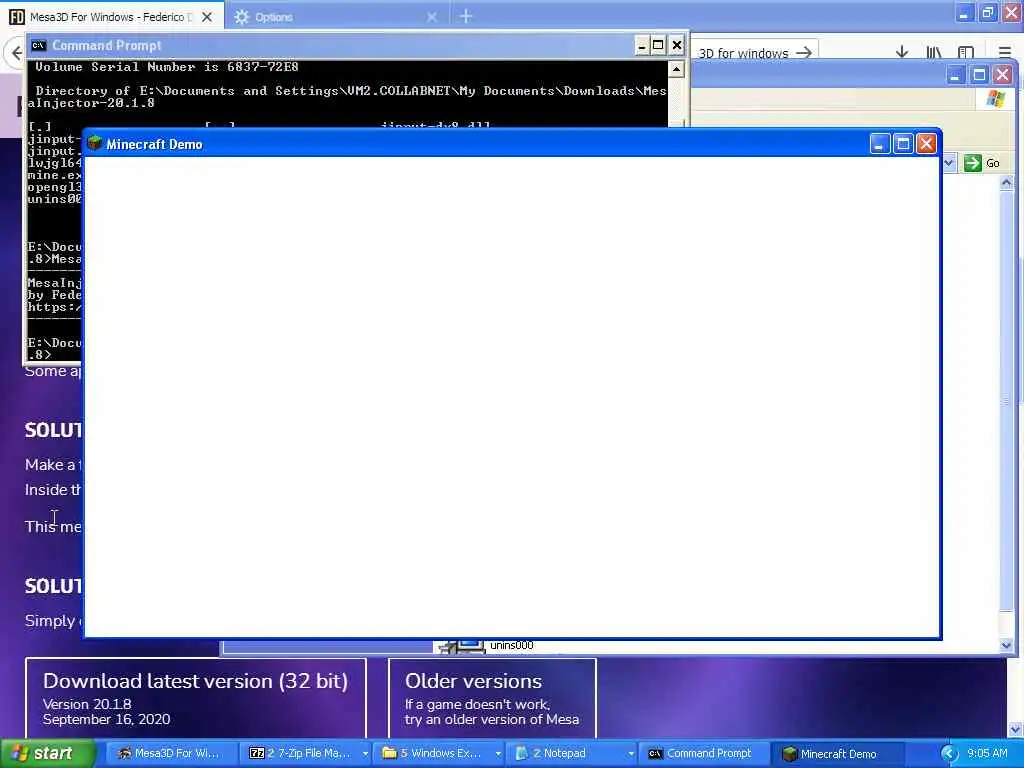Viewport: 1024px width, 768px height.
Task: Expand Explorer address bar dropdown
Action: click(949, 163)
